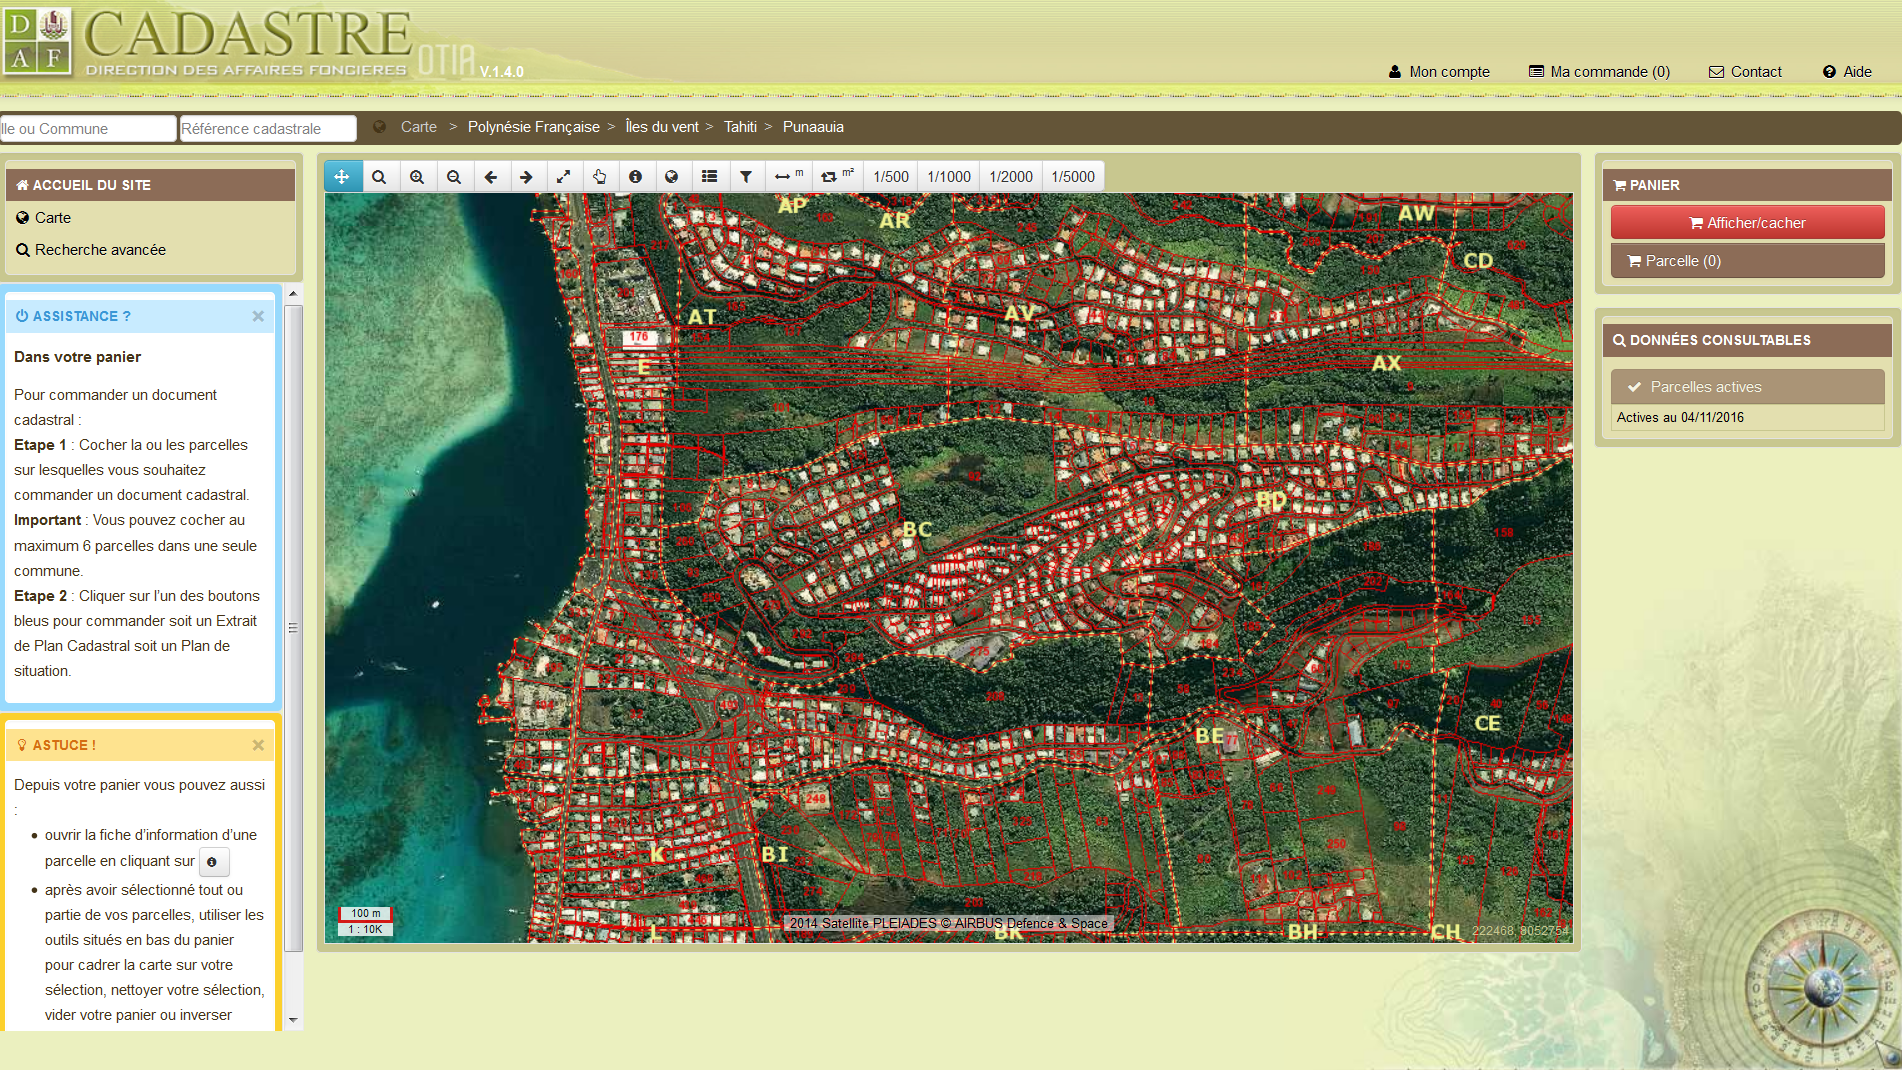Viewport: 1902px width, 1070px height.
Task: Toggle panier with Afficher/cacher button
Action: 1746,223
